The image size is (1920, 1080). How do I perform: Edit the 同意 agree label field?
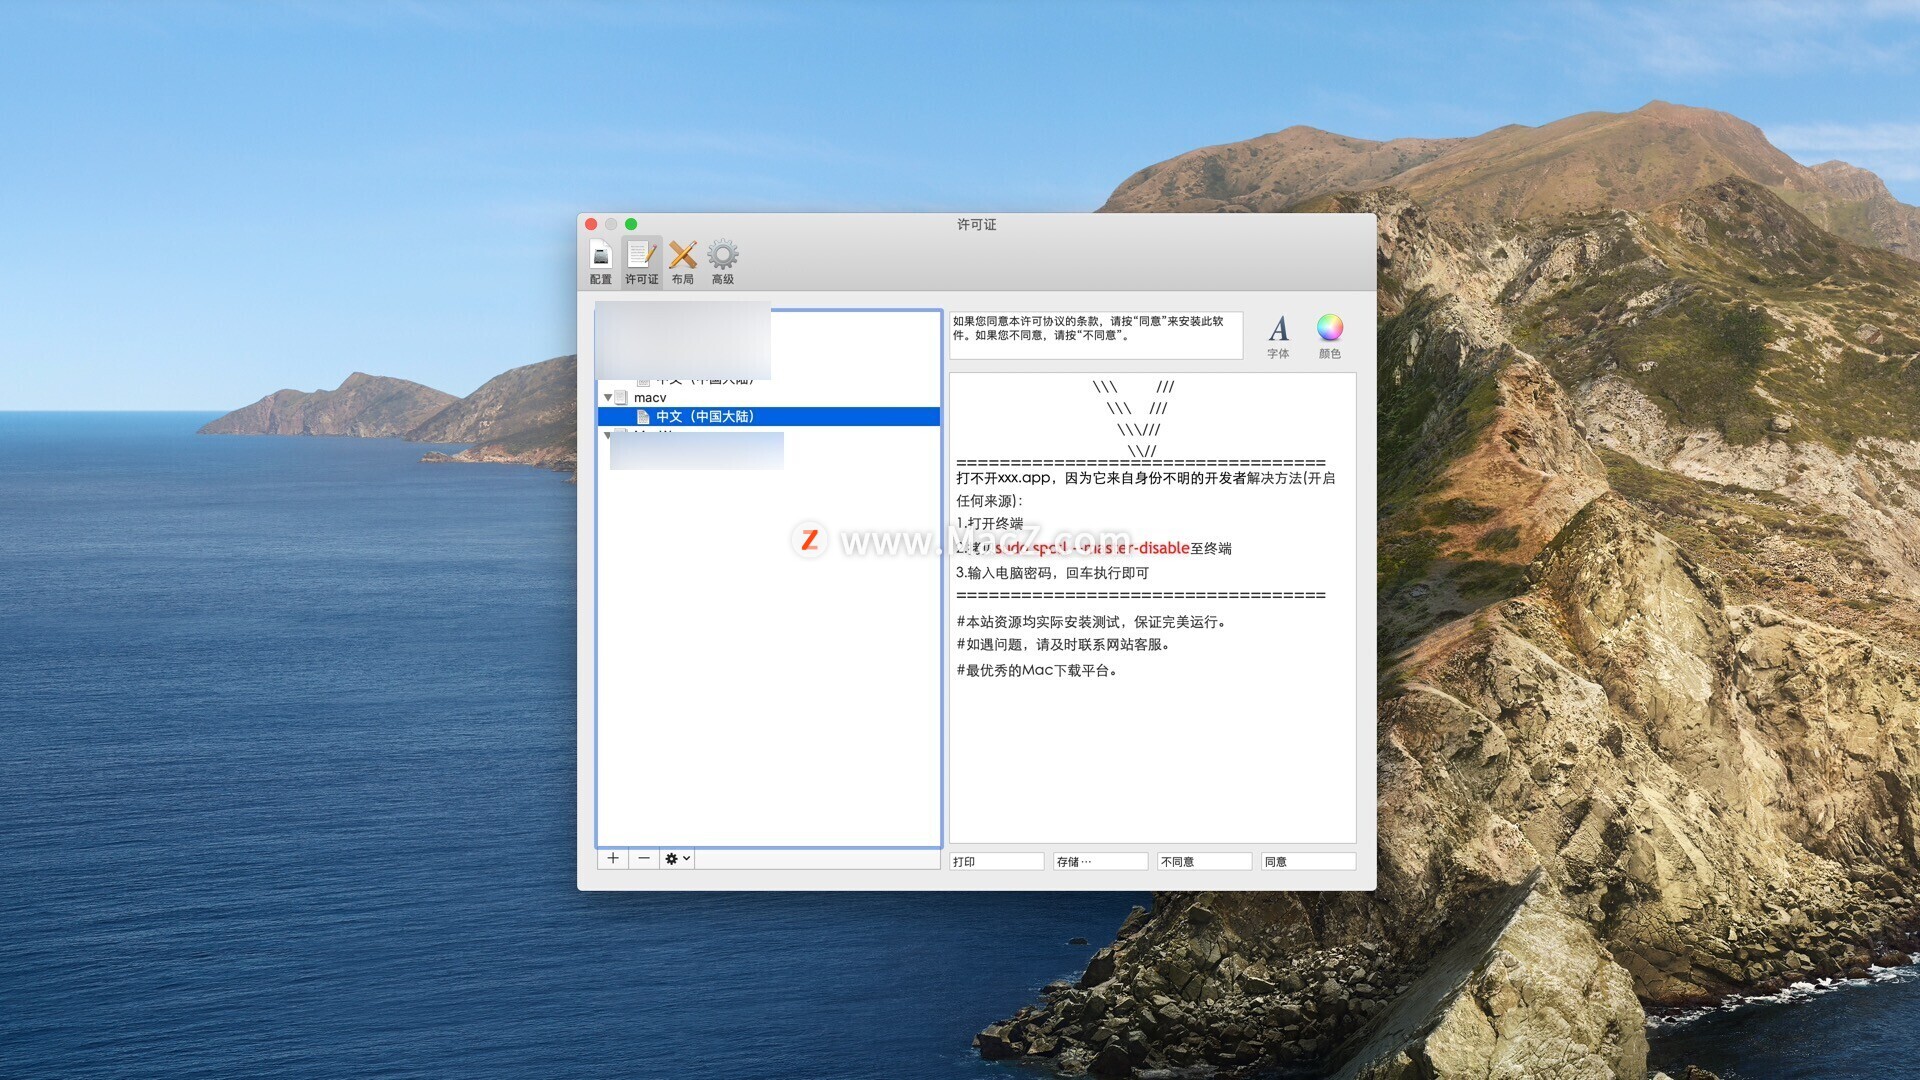pos(1308,862)
